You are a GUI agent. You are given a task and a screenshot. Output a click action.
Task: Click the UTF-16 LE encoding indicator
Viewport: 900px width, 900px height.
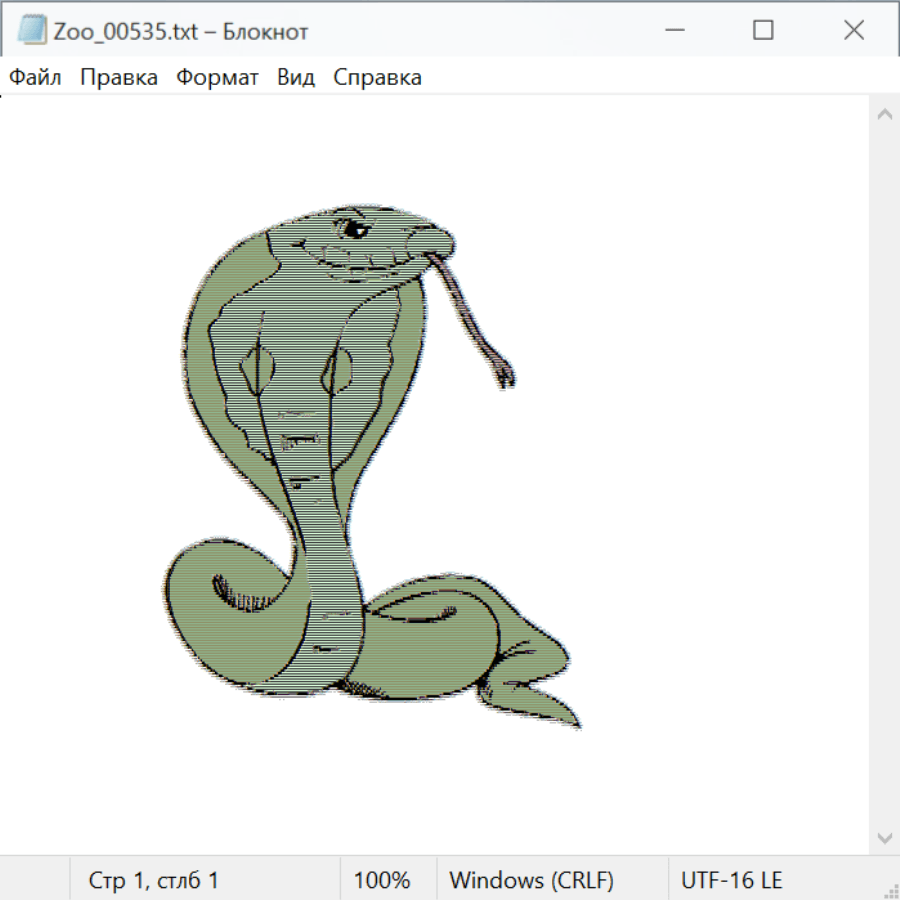(x=732, y=880)
